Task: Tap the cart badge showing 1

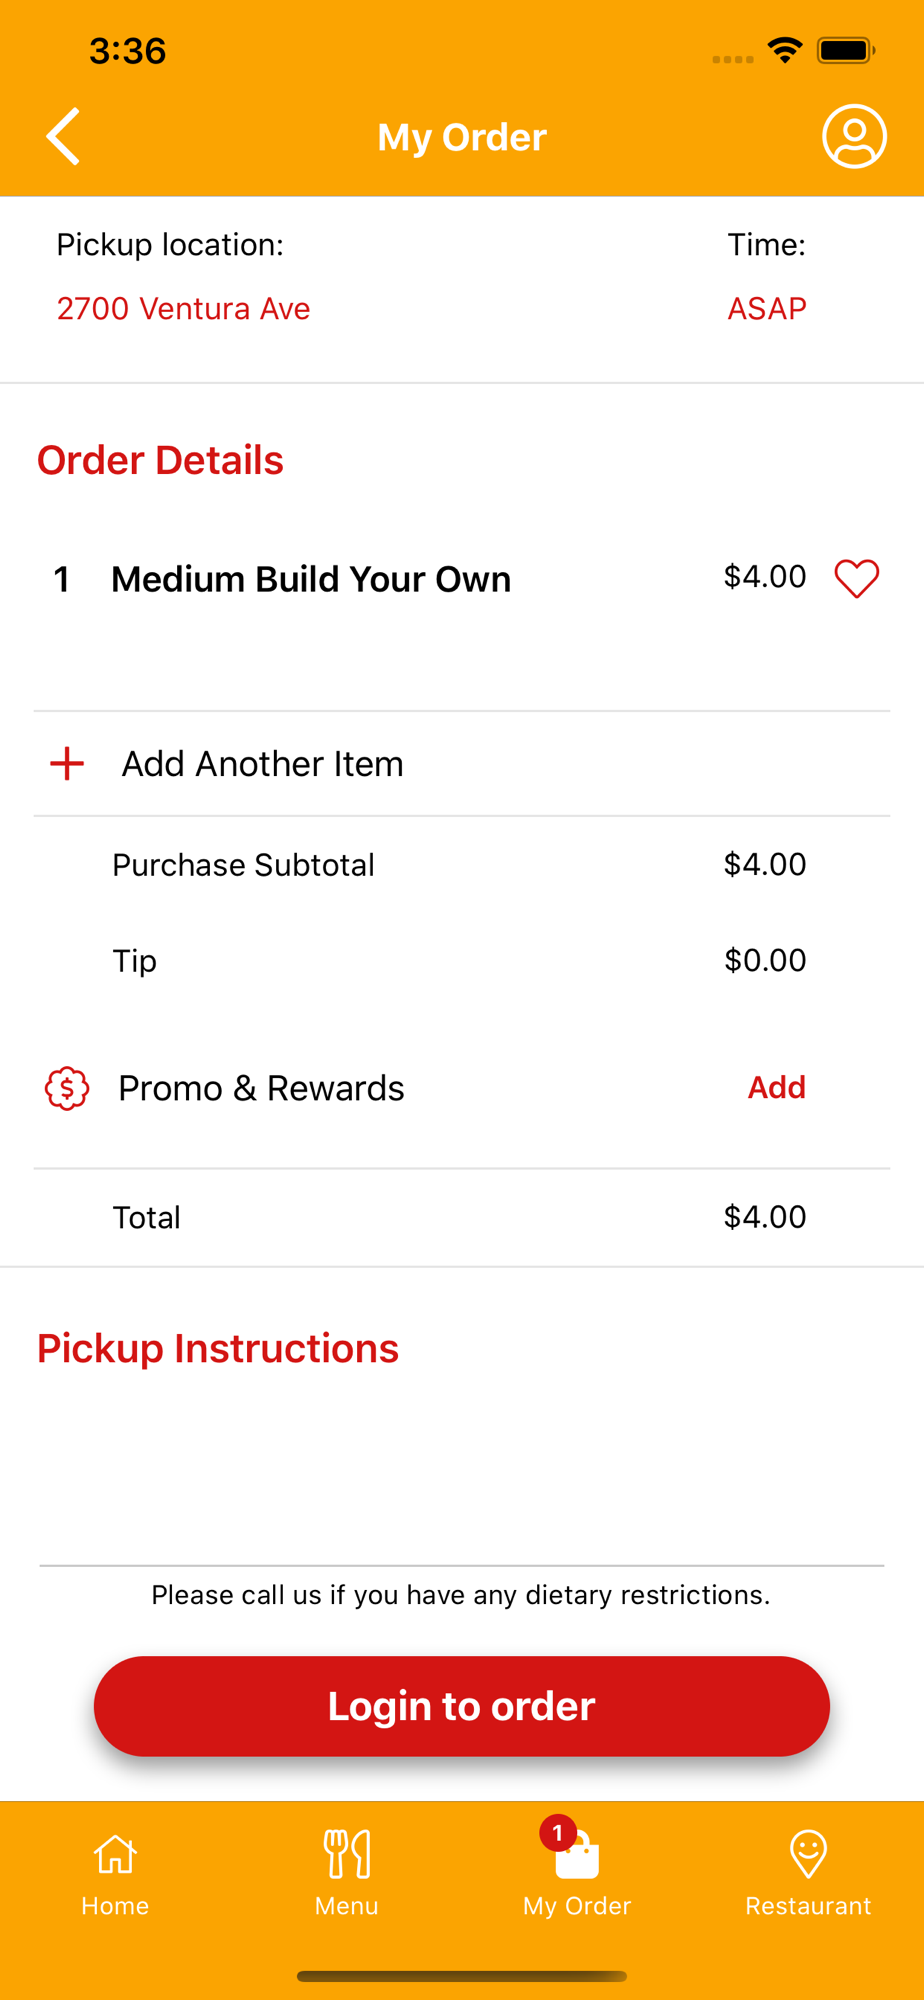Action: tap(558, 1833)
